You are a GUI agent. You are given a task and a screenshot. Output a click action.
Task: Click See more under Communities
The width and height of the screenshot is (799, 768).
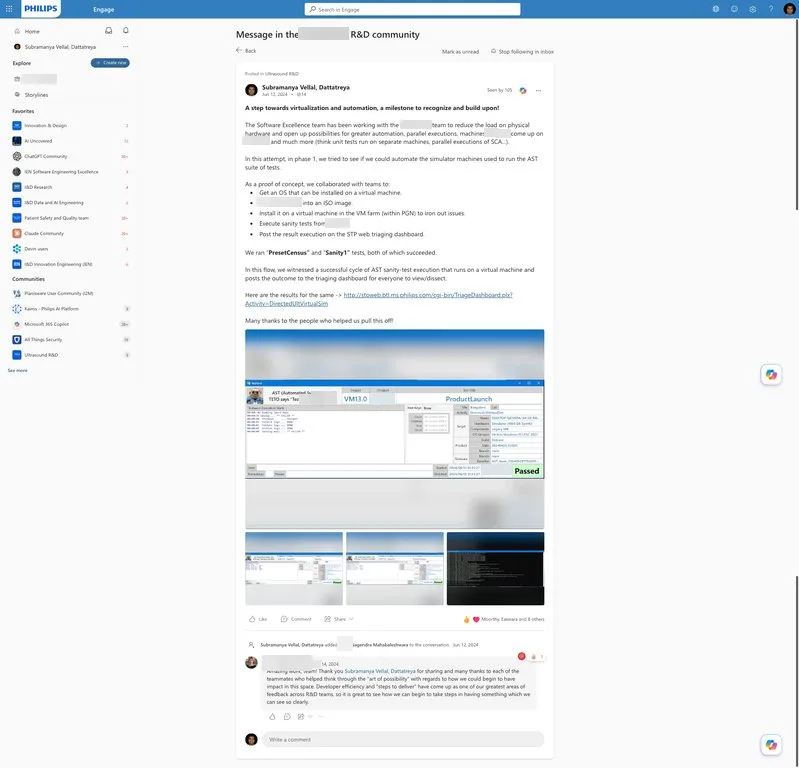click(x=18, y=370)
